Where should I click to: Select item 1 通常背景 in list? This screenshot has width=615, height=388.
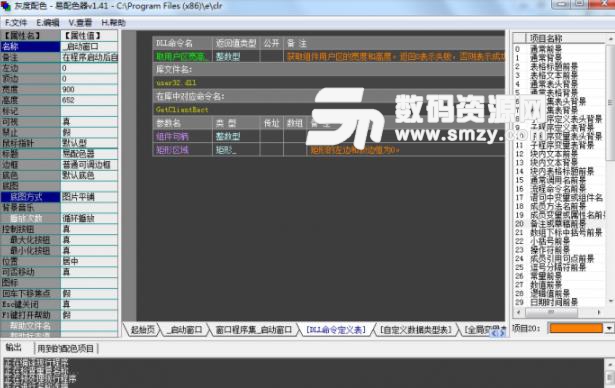(559, 58)
